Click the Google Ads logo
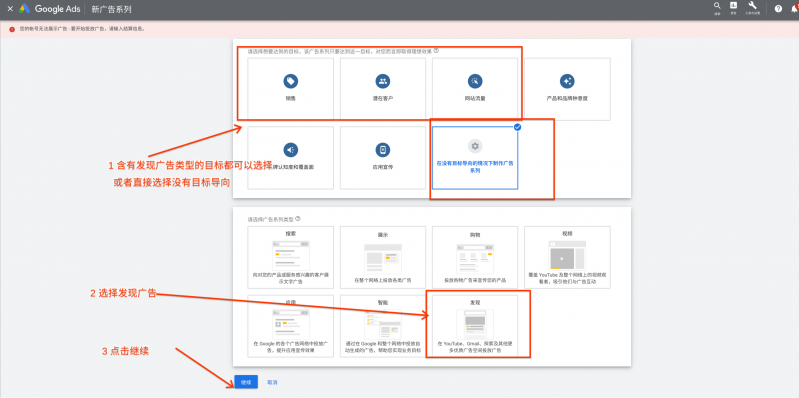This screenshot has height=398, width=799. coord(49,9)
